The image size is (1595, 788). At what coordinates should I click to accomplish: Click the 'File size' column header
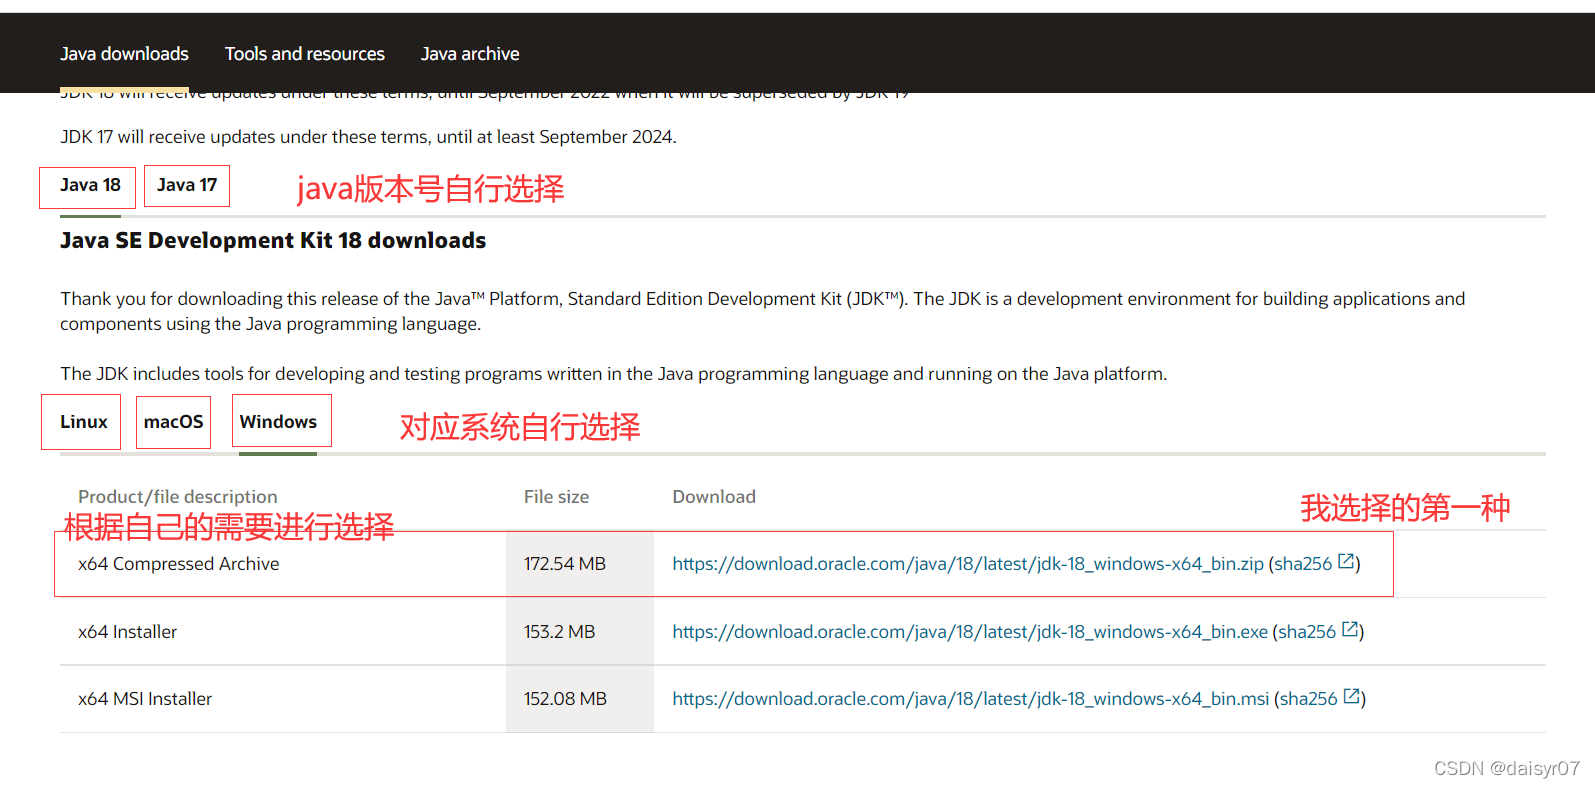557,497
